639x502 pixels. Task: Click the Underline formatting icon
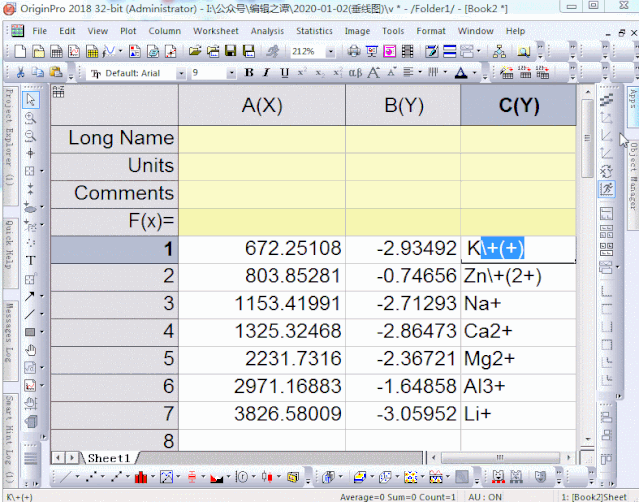coord(285,73)
